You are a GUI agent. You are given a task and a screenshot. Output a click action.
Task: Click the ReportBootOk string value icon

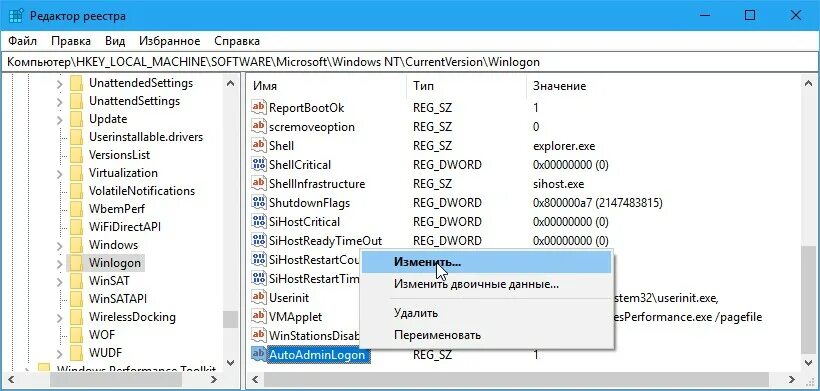click(x=259, y=108)
